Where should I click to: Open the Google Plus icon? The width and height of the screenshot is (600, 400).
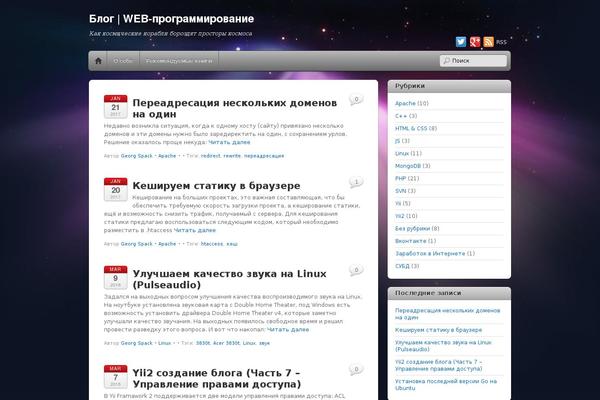474,42
